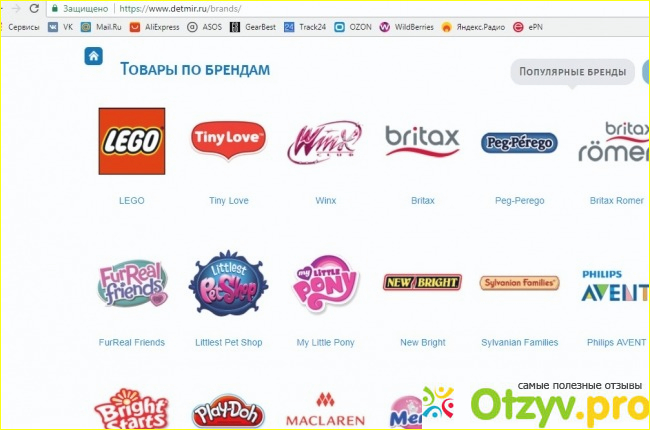Reload the page with refresh icon
This screenshot has width=650, height=430.
point(34,8)
